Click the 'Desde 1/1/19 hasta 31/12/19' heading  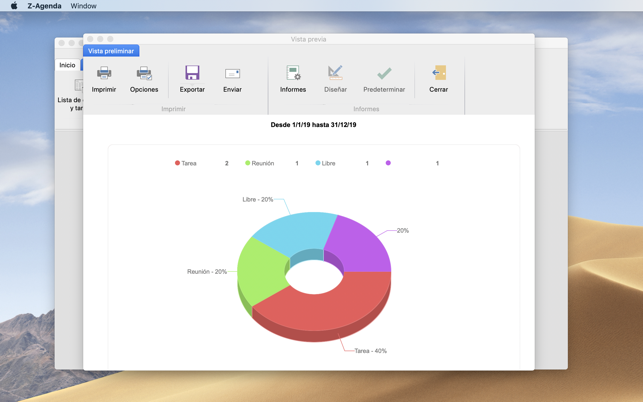(313, 125)
